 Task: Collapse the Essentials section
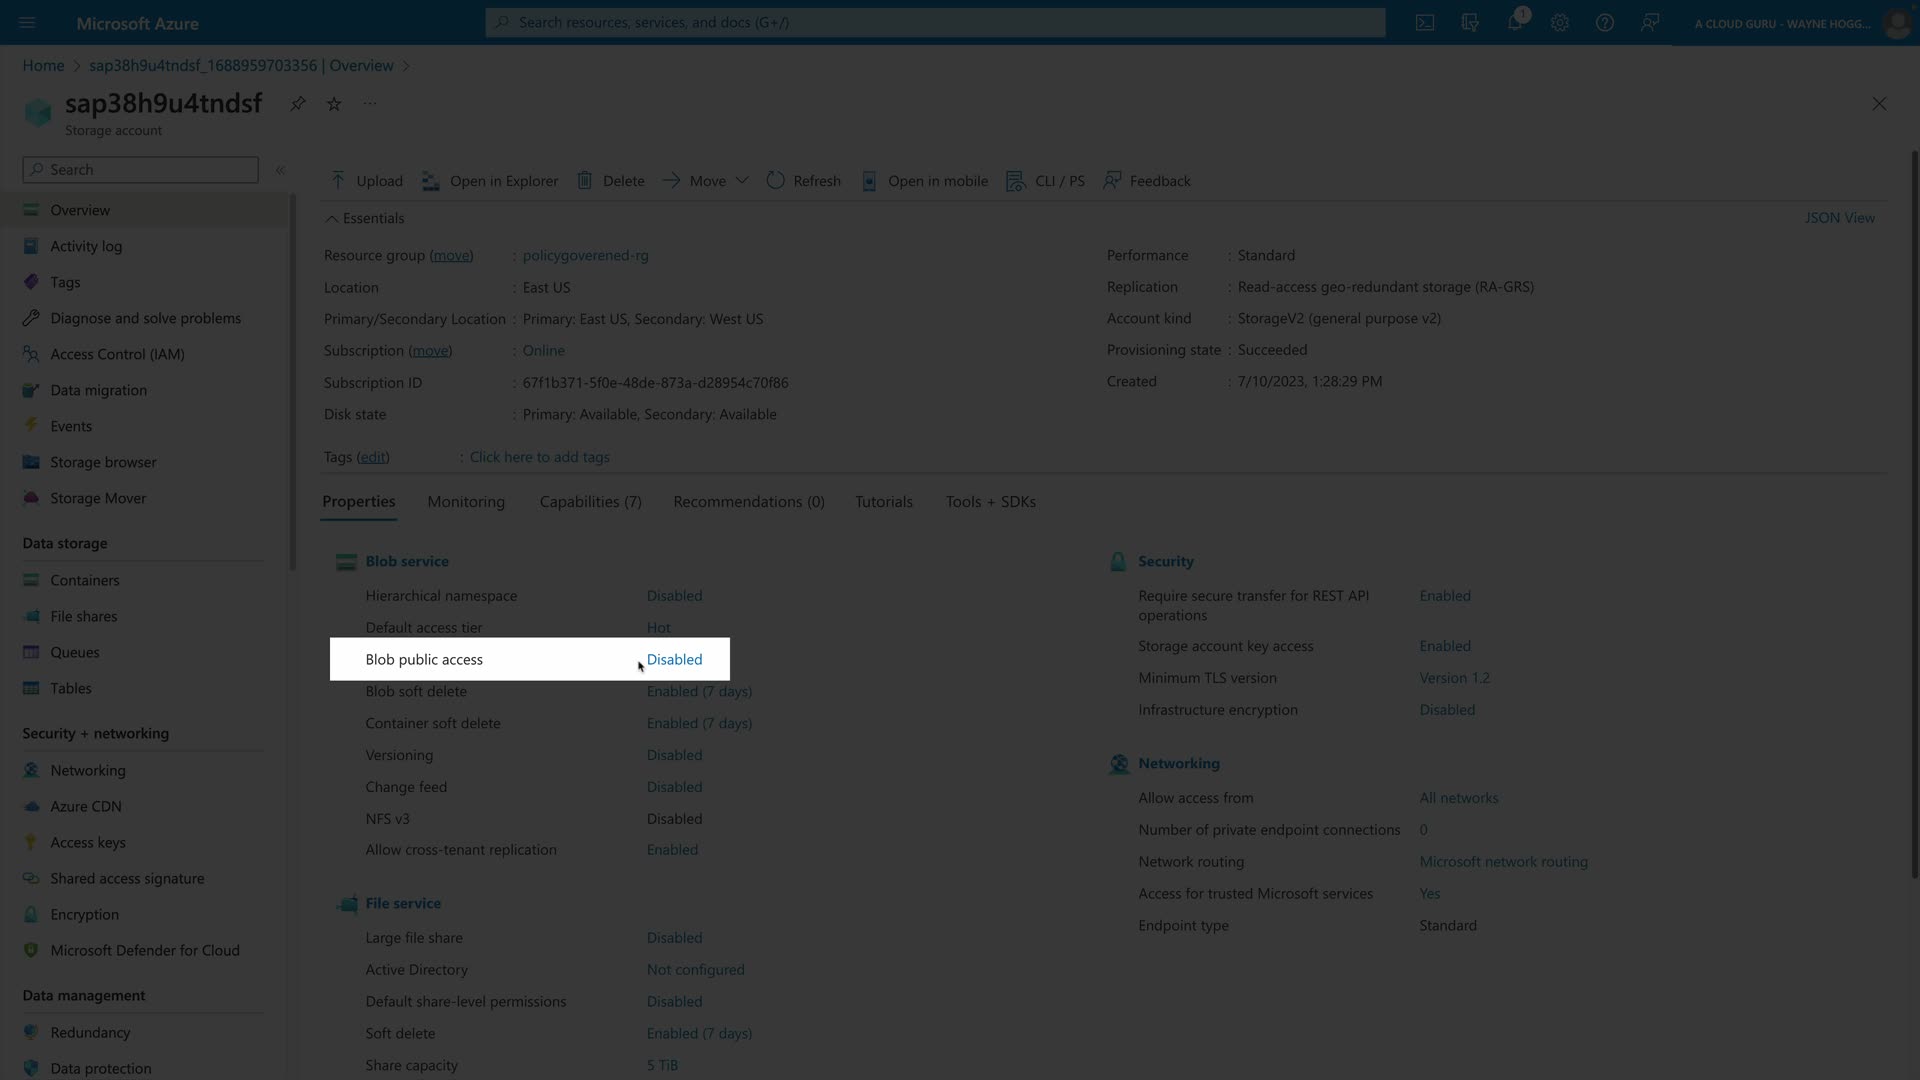click(332, 218)
